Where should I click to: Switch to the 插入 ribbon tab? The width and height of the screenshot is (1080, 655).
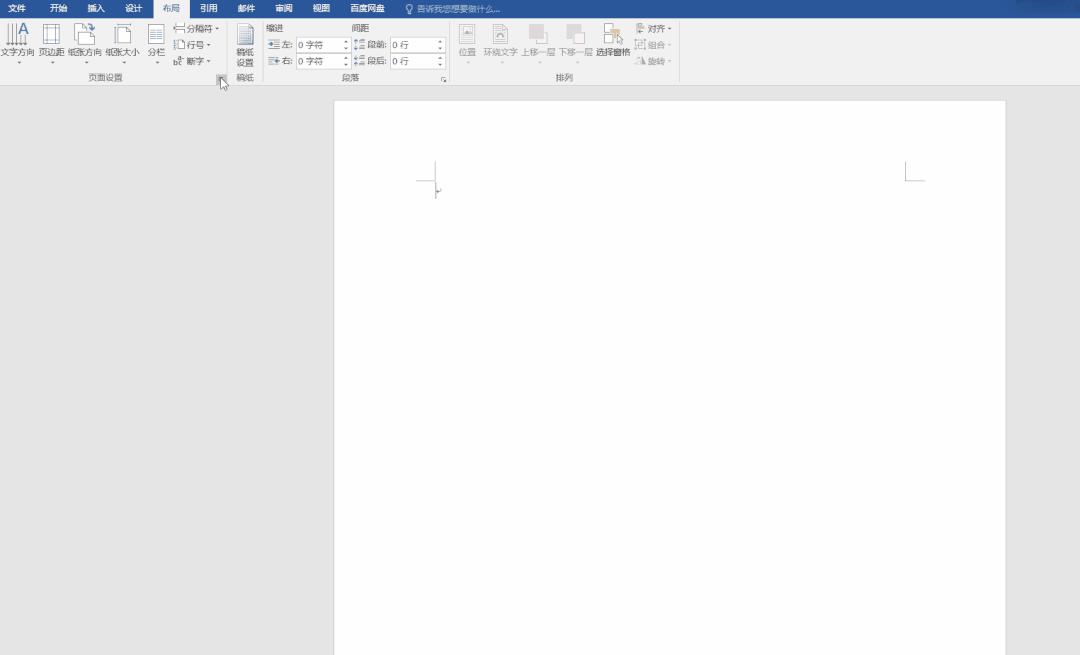pos(96,8)
